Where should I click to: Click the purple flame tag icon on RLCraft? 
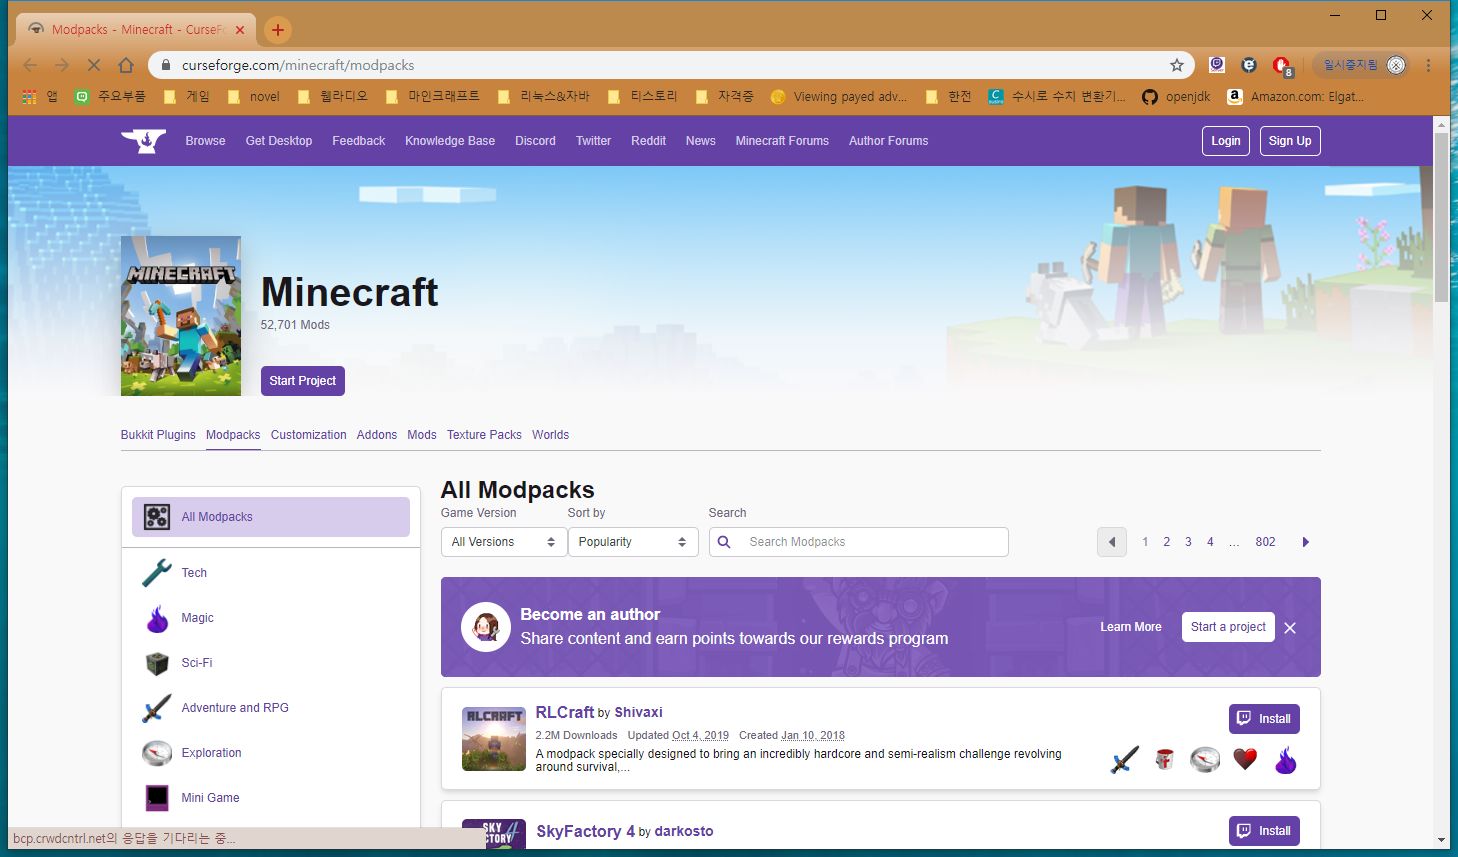[1286, 760]
